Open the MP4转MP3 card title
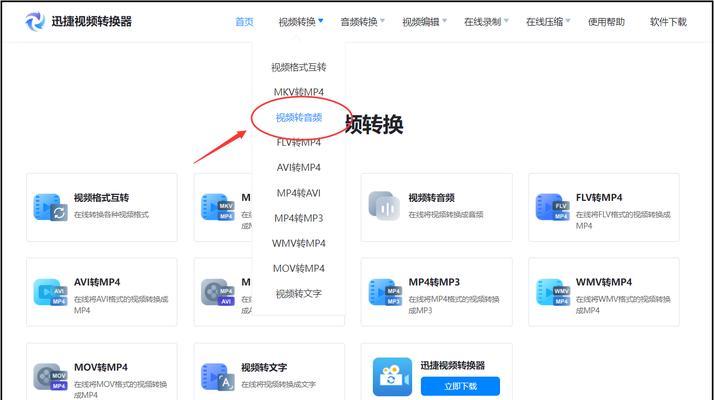This screenshot has height=400, width=714. click(434, 282)
